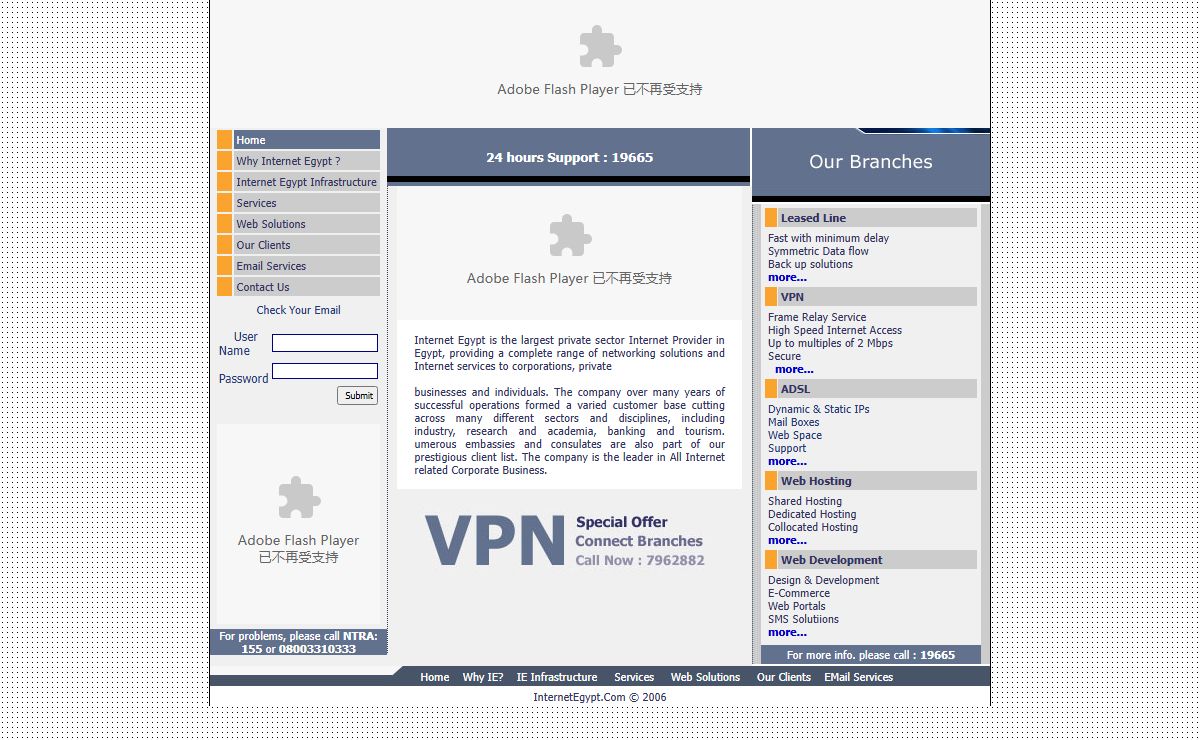The image size is (1200, 740).
Task: Click the header Flash plugin puzzle icon
Action: (600, 47)
